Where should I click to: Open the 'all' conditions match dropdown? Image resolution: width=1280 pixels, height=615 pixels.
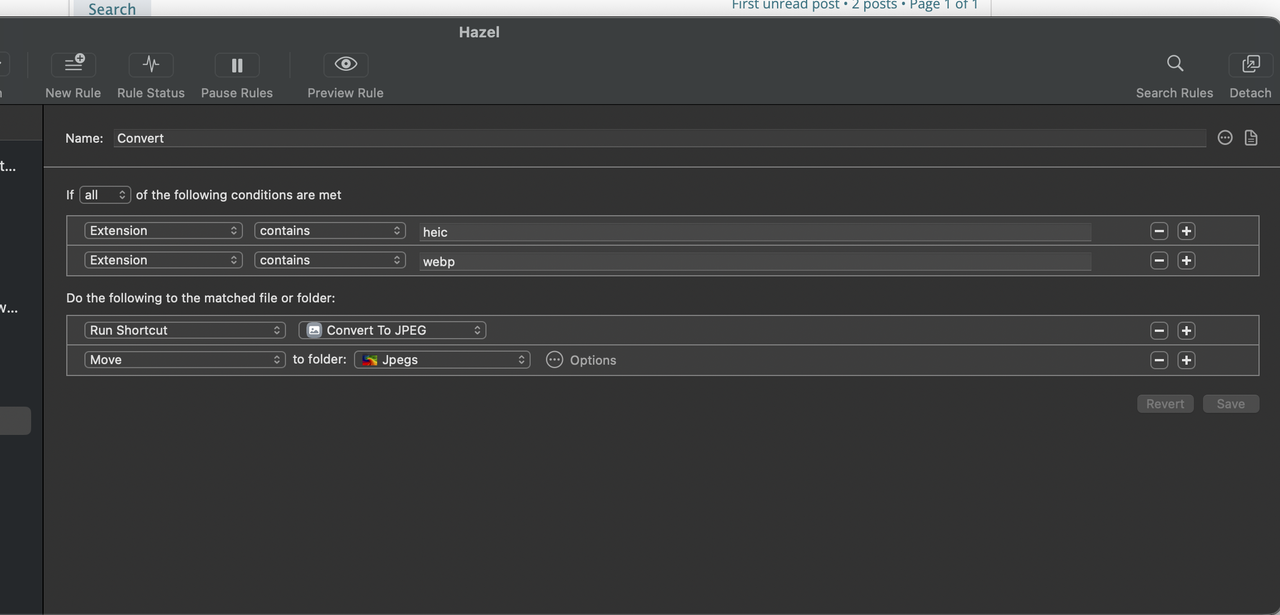point(105,195)
